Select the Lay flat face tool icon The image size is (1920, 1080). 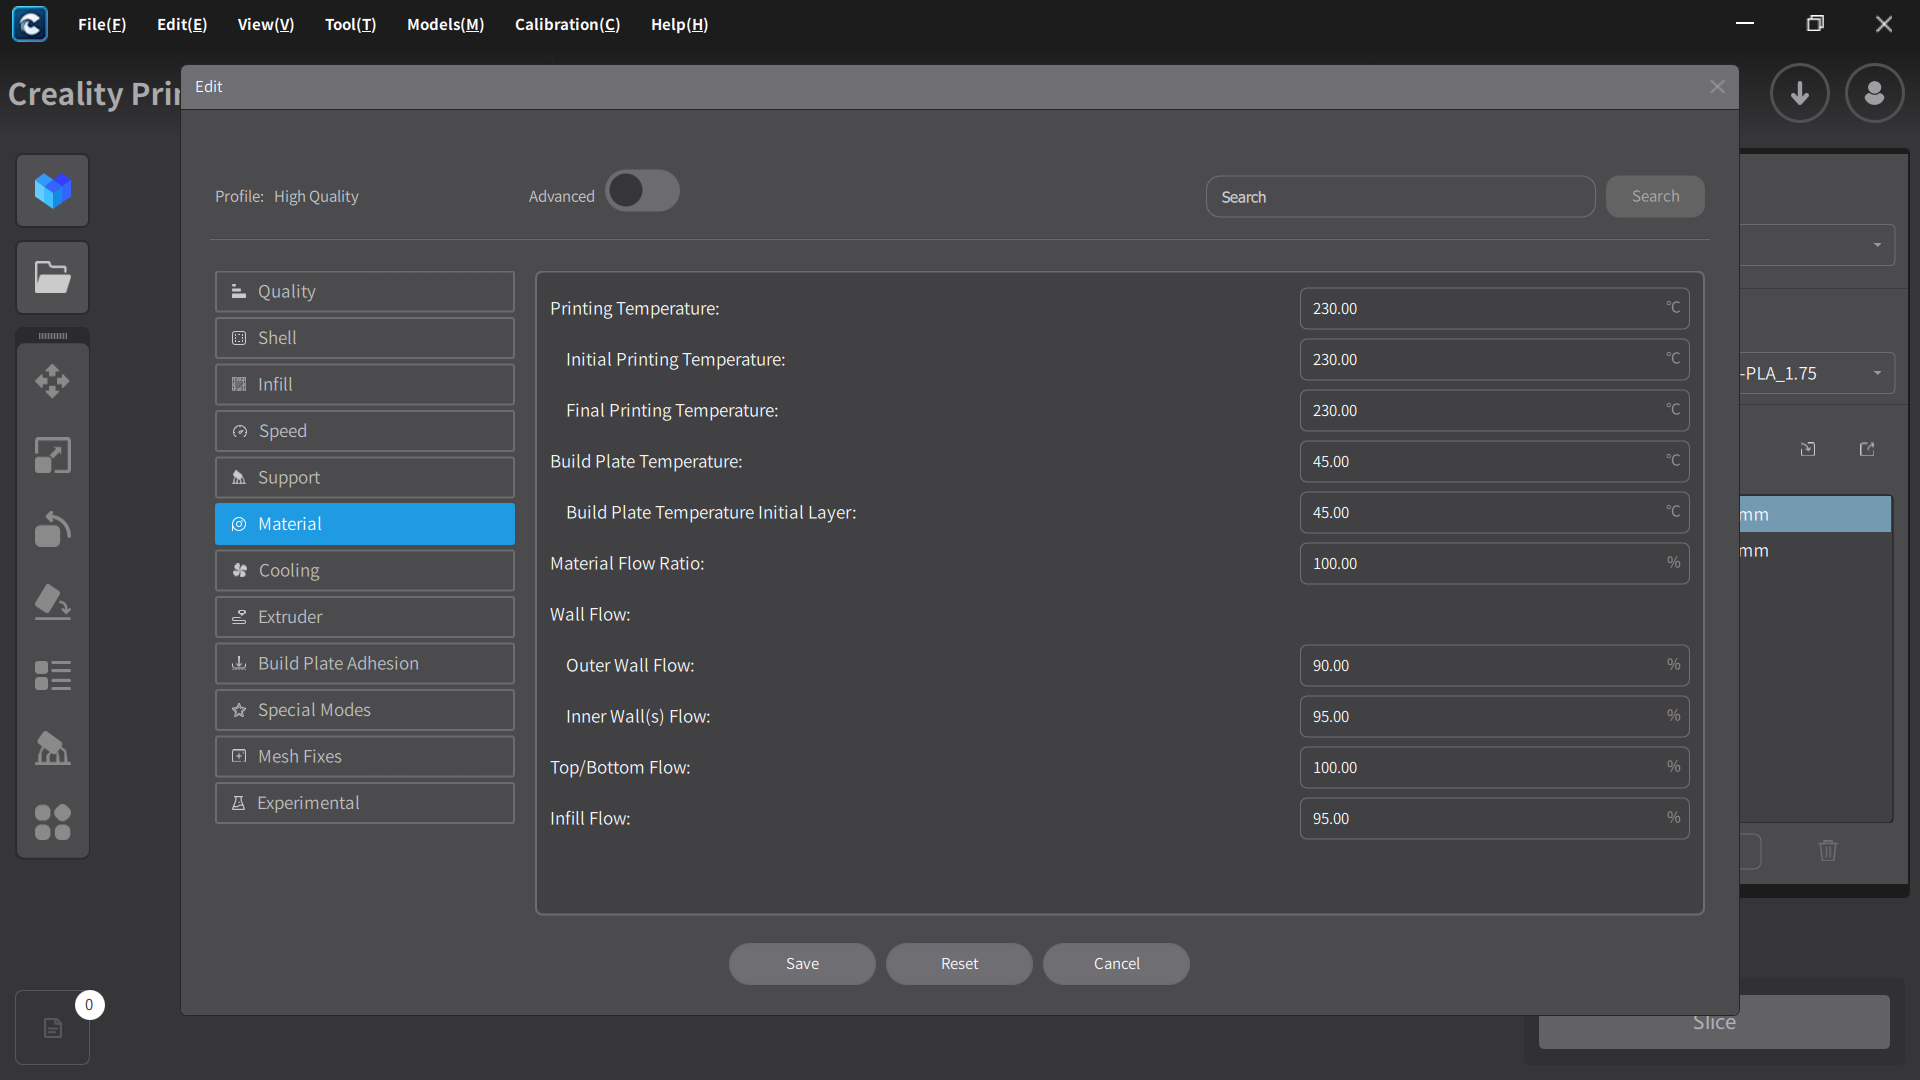[53, 603]
